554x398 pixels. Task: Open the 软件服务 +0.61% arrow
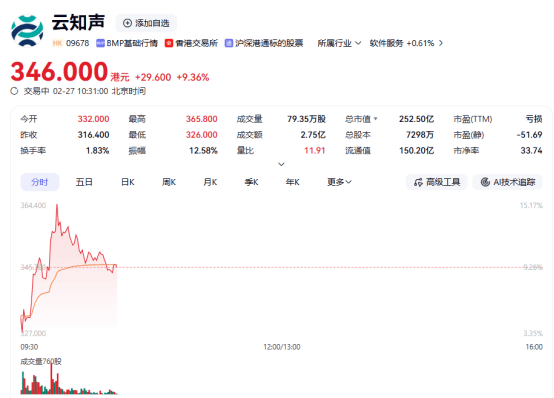pos(441,43)
